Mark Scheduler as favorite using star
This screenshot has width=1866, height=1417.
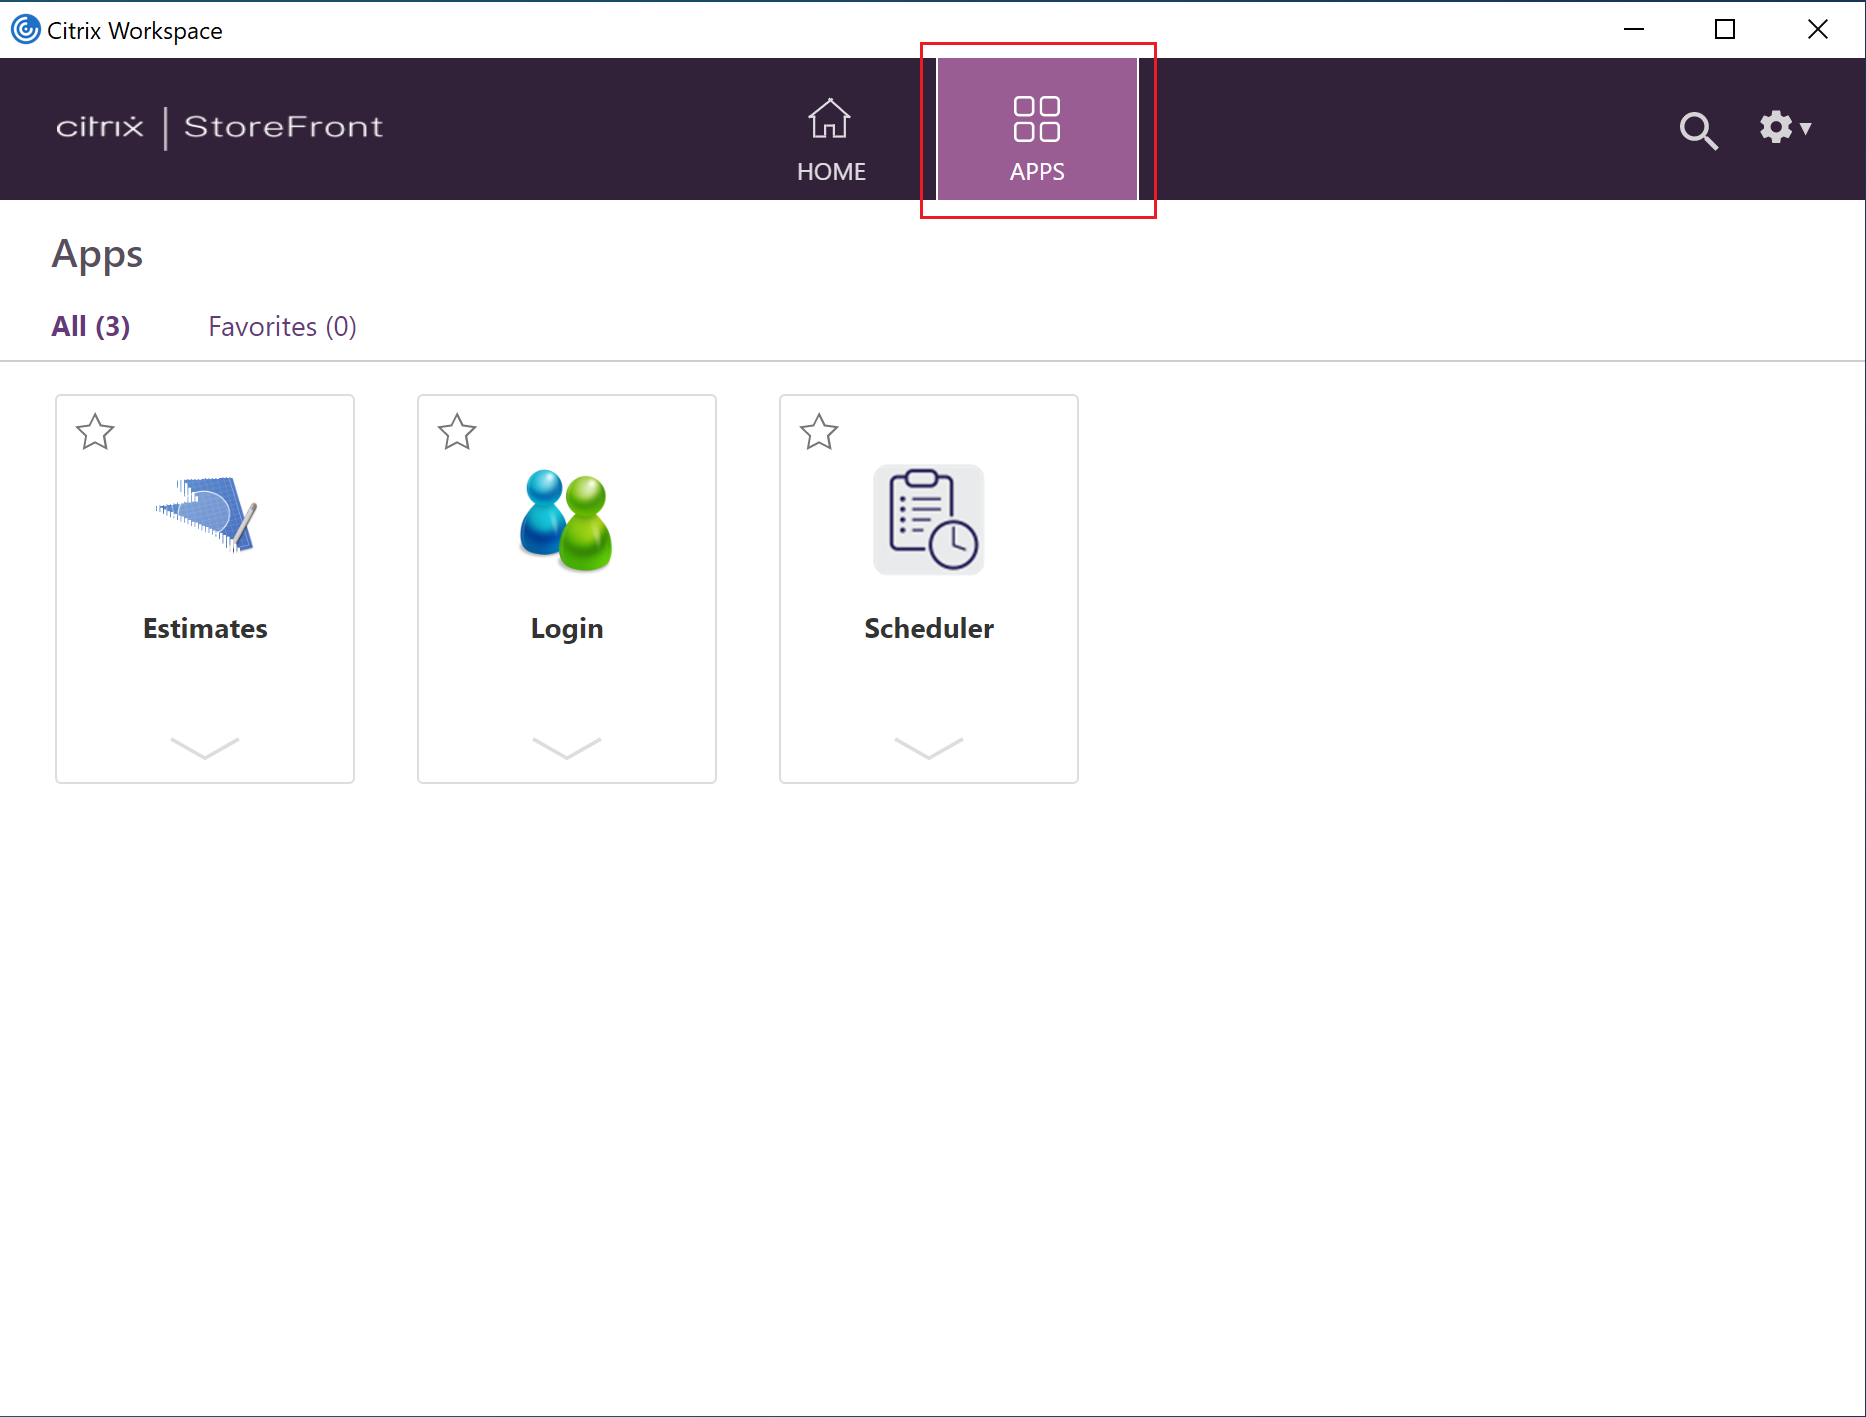coord(819,432)
